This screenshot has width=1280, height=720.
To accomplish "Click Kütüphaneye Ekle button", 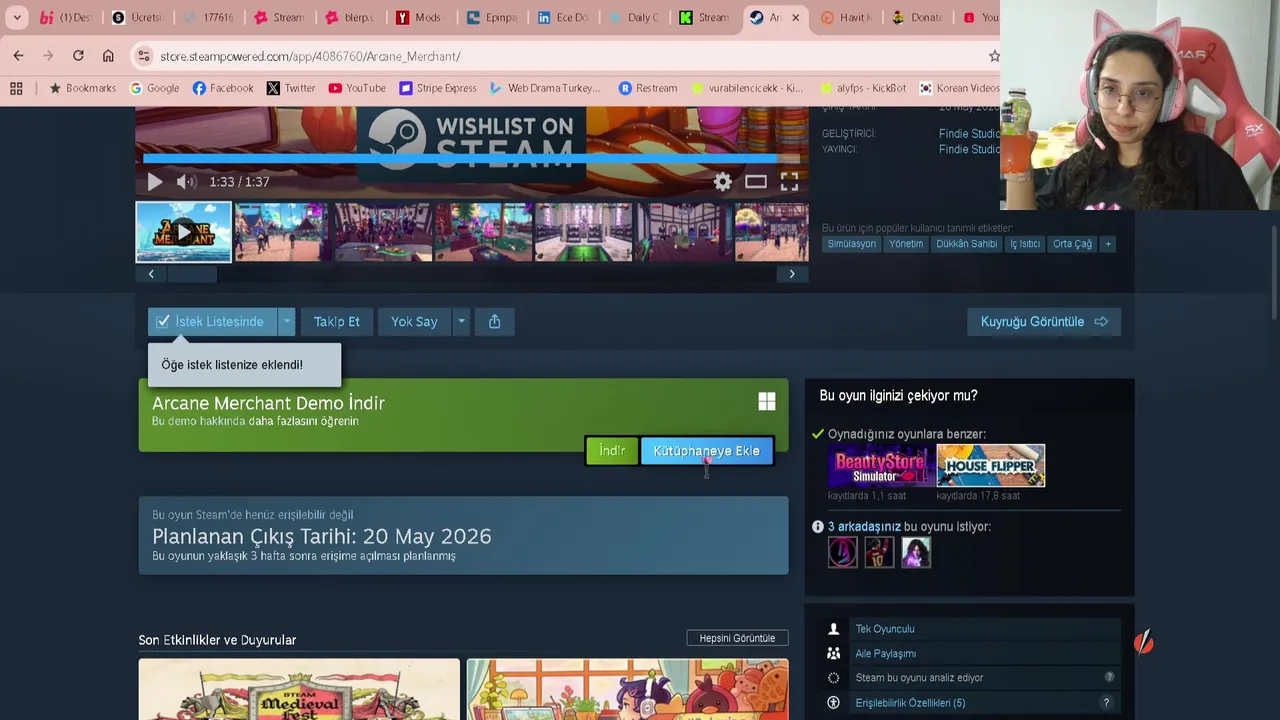I will [706, 451].
